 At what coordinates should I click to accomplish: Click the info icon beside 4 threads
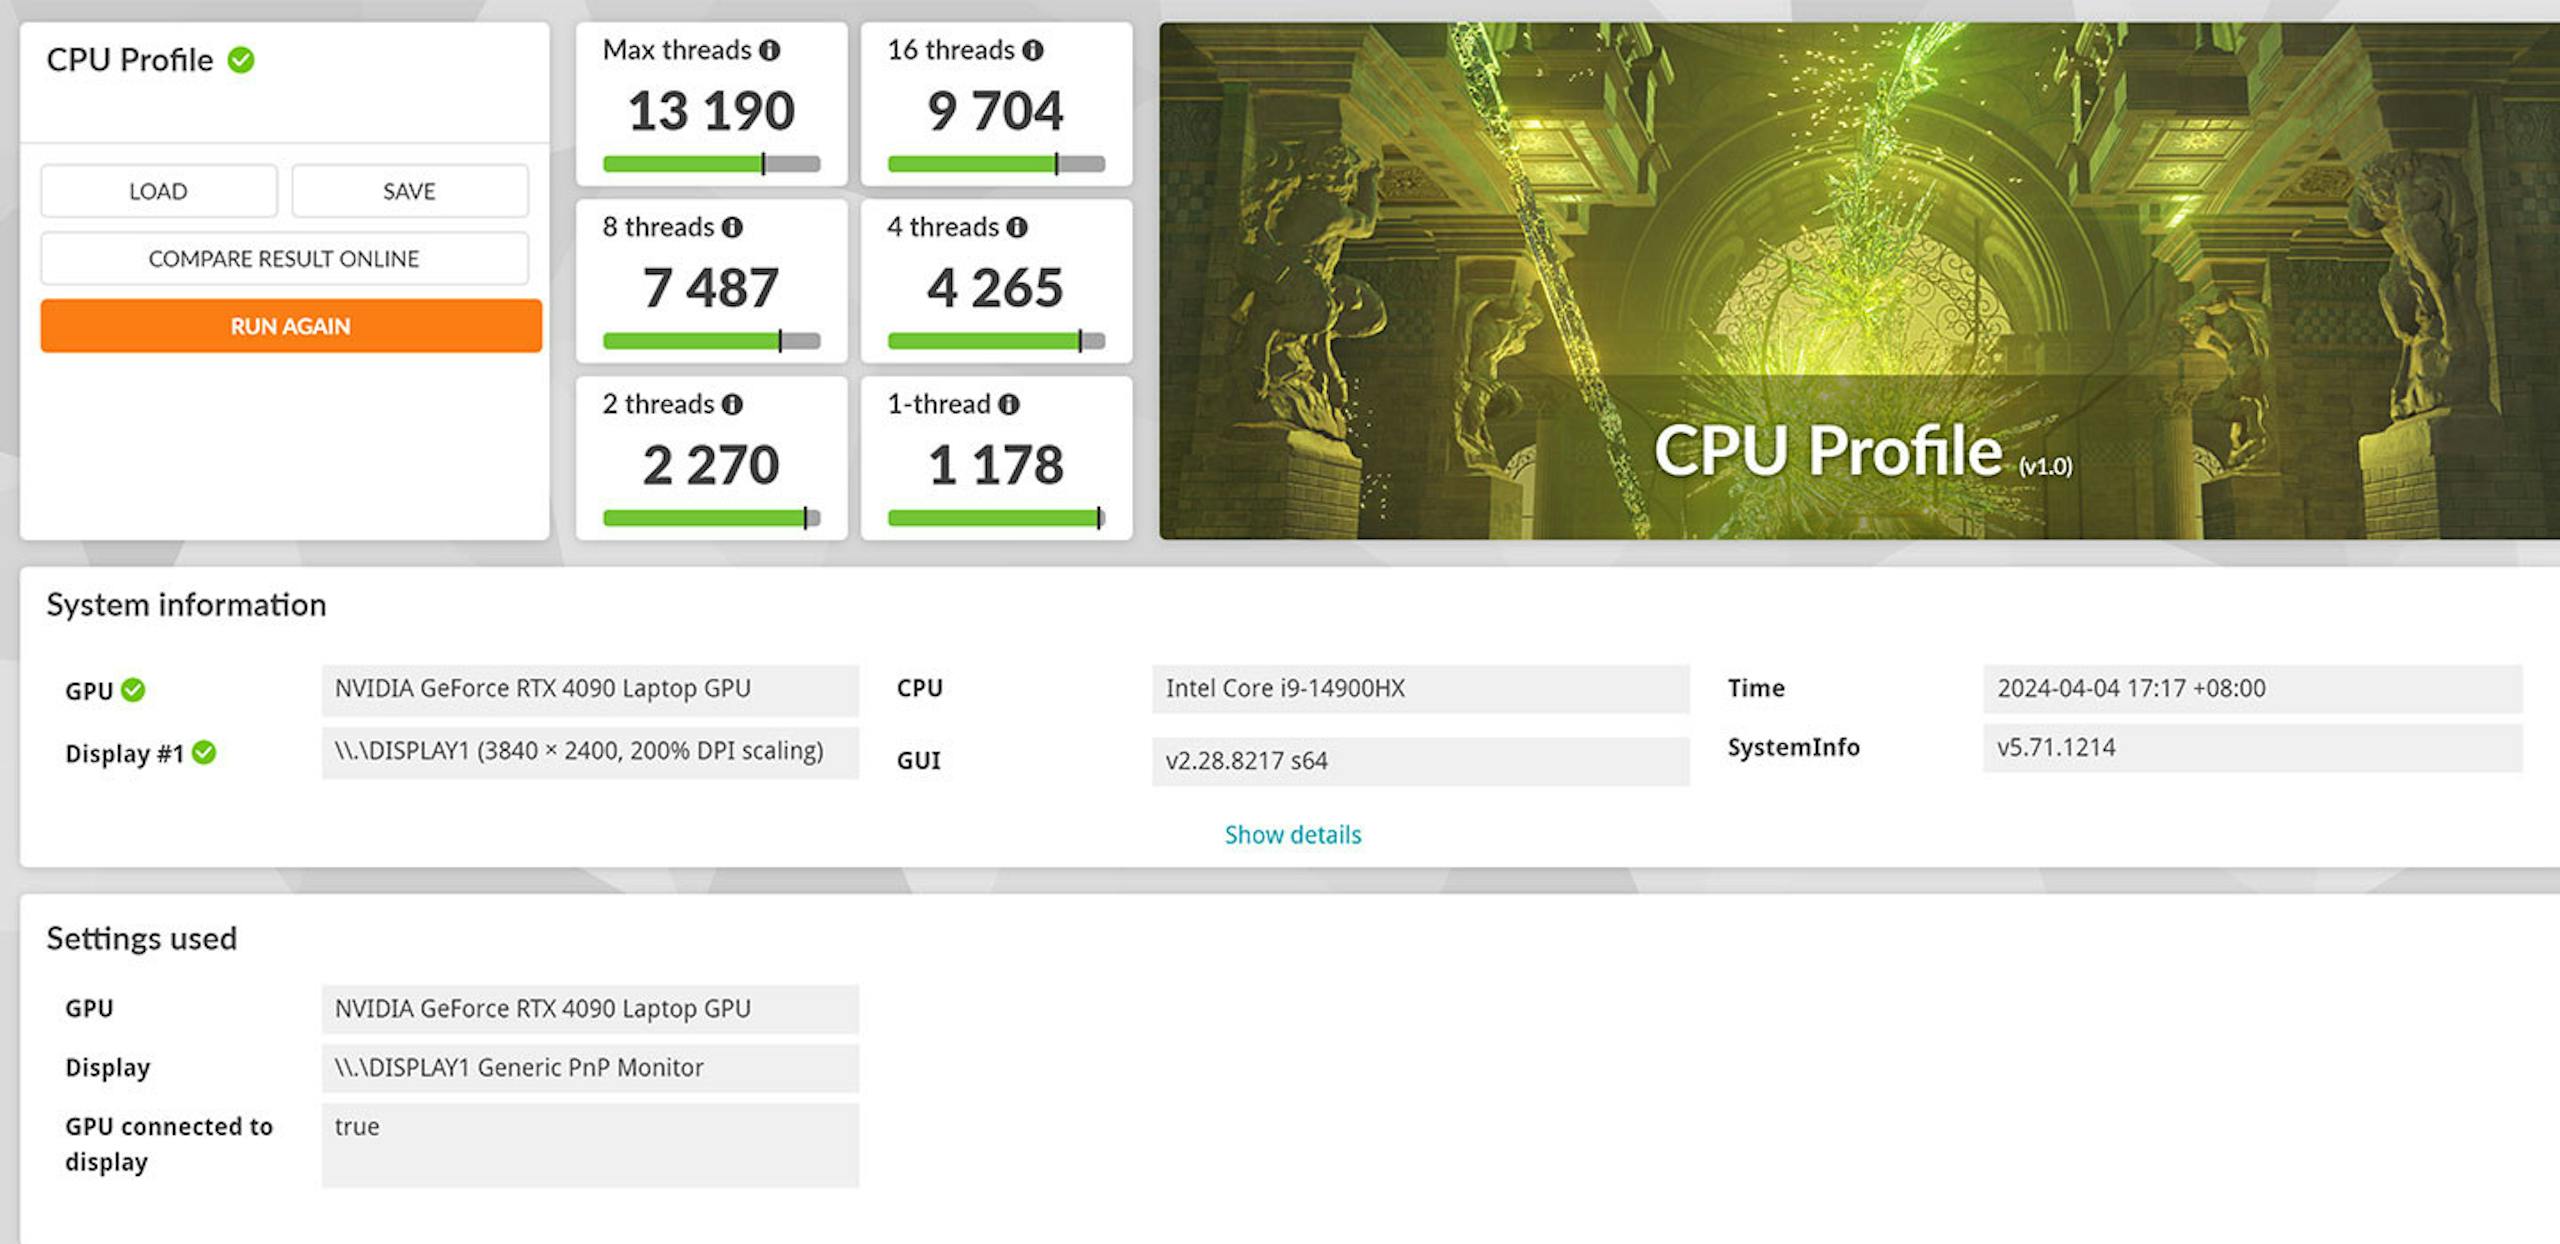(x=1017, y=228)
